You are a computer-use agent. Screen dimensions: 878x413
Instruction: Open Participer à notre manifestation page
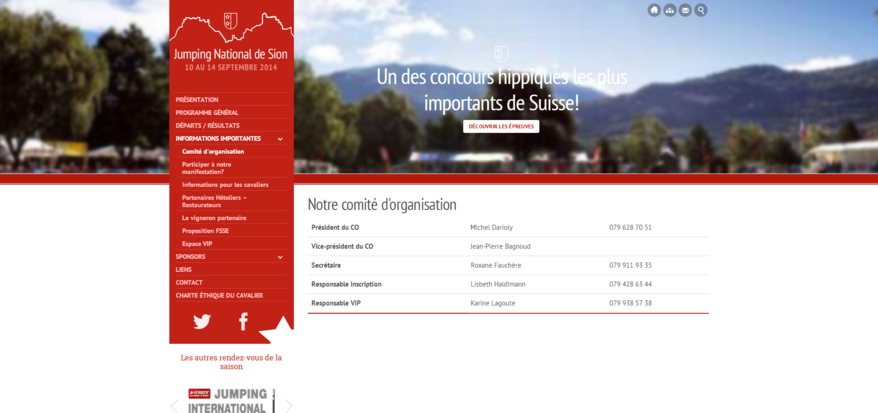207,168
